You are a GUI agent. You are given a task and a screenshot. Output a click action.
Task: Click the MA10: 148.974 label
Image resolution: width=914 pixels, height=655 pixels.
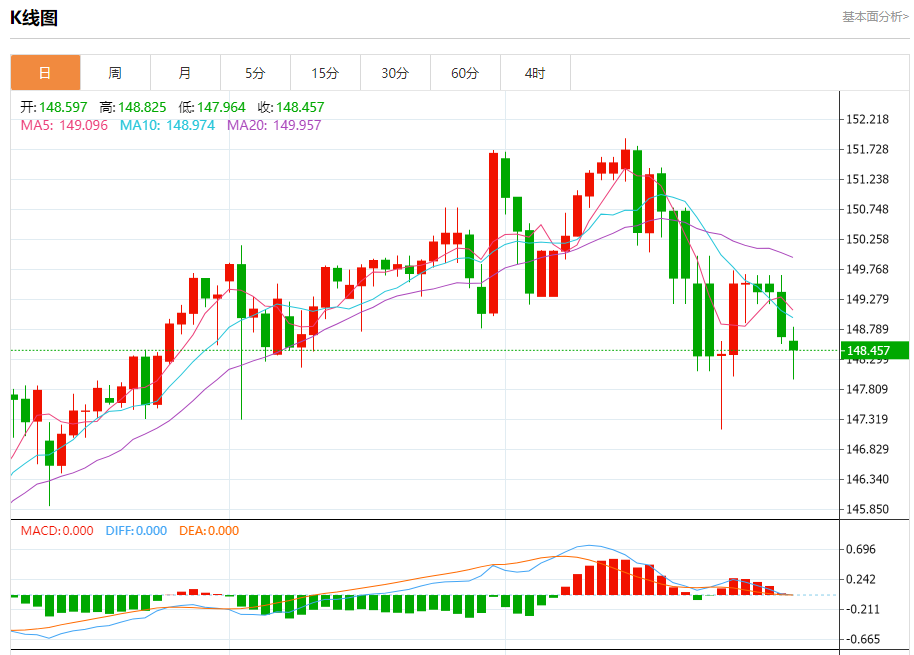click(167, 125)
